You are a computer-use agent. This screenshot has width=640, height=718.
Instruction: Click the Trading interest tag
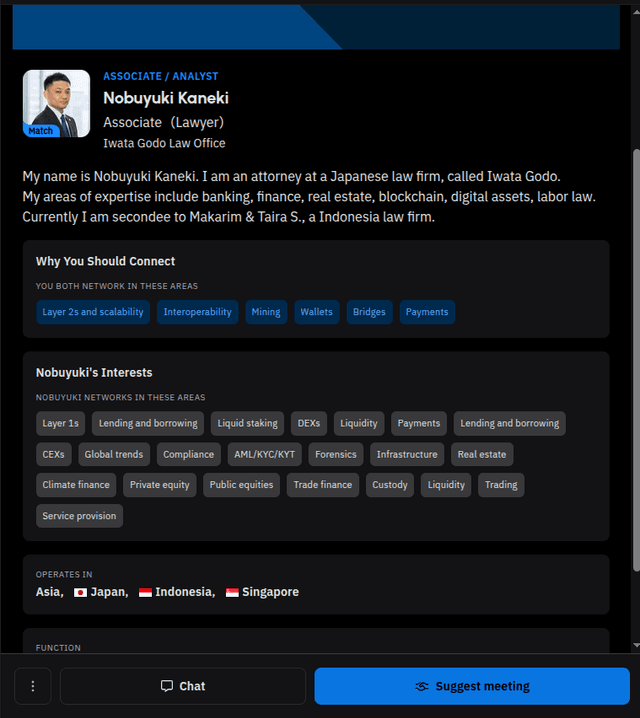click(501, 485)
